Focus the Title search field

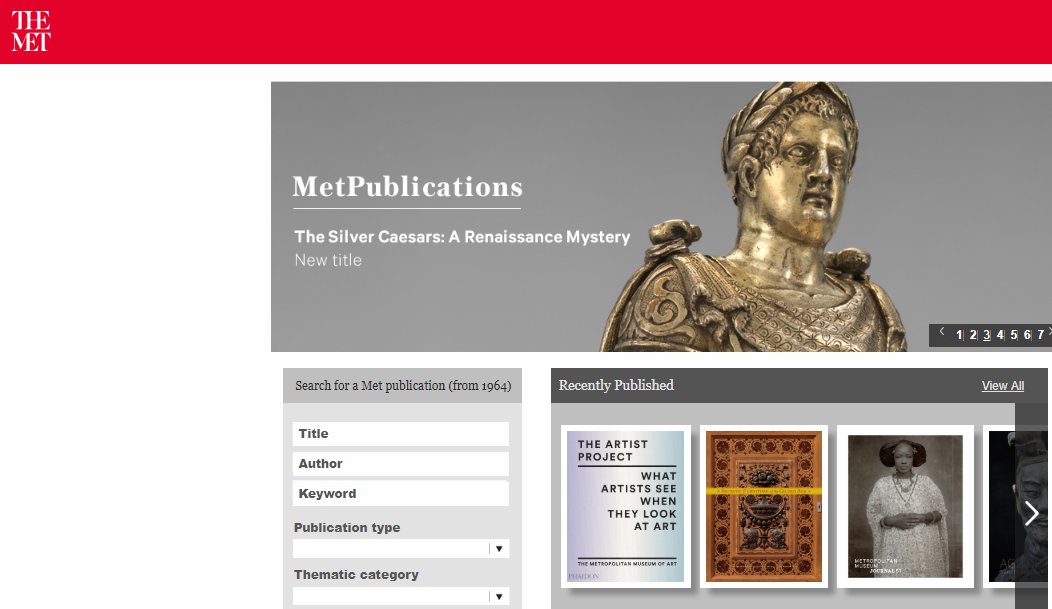(401, 434)
